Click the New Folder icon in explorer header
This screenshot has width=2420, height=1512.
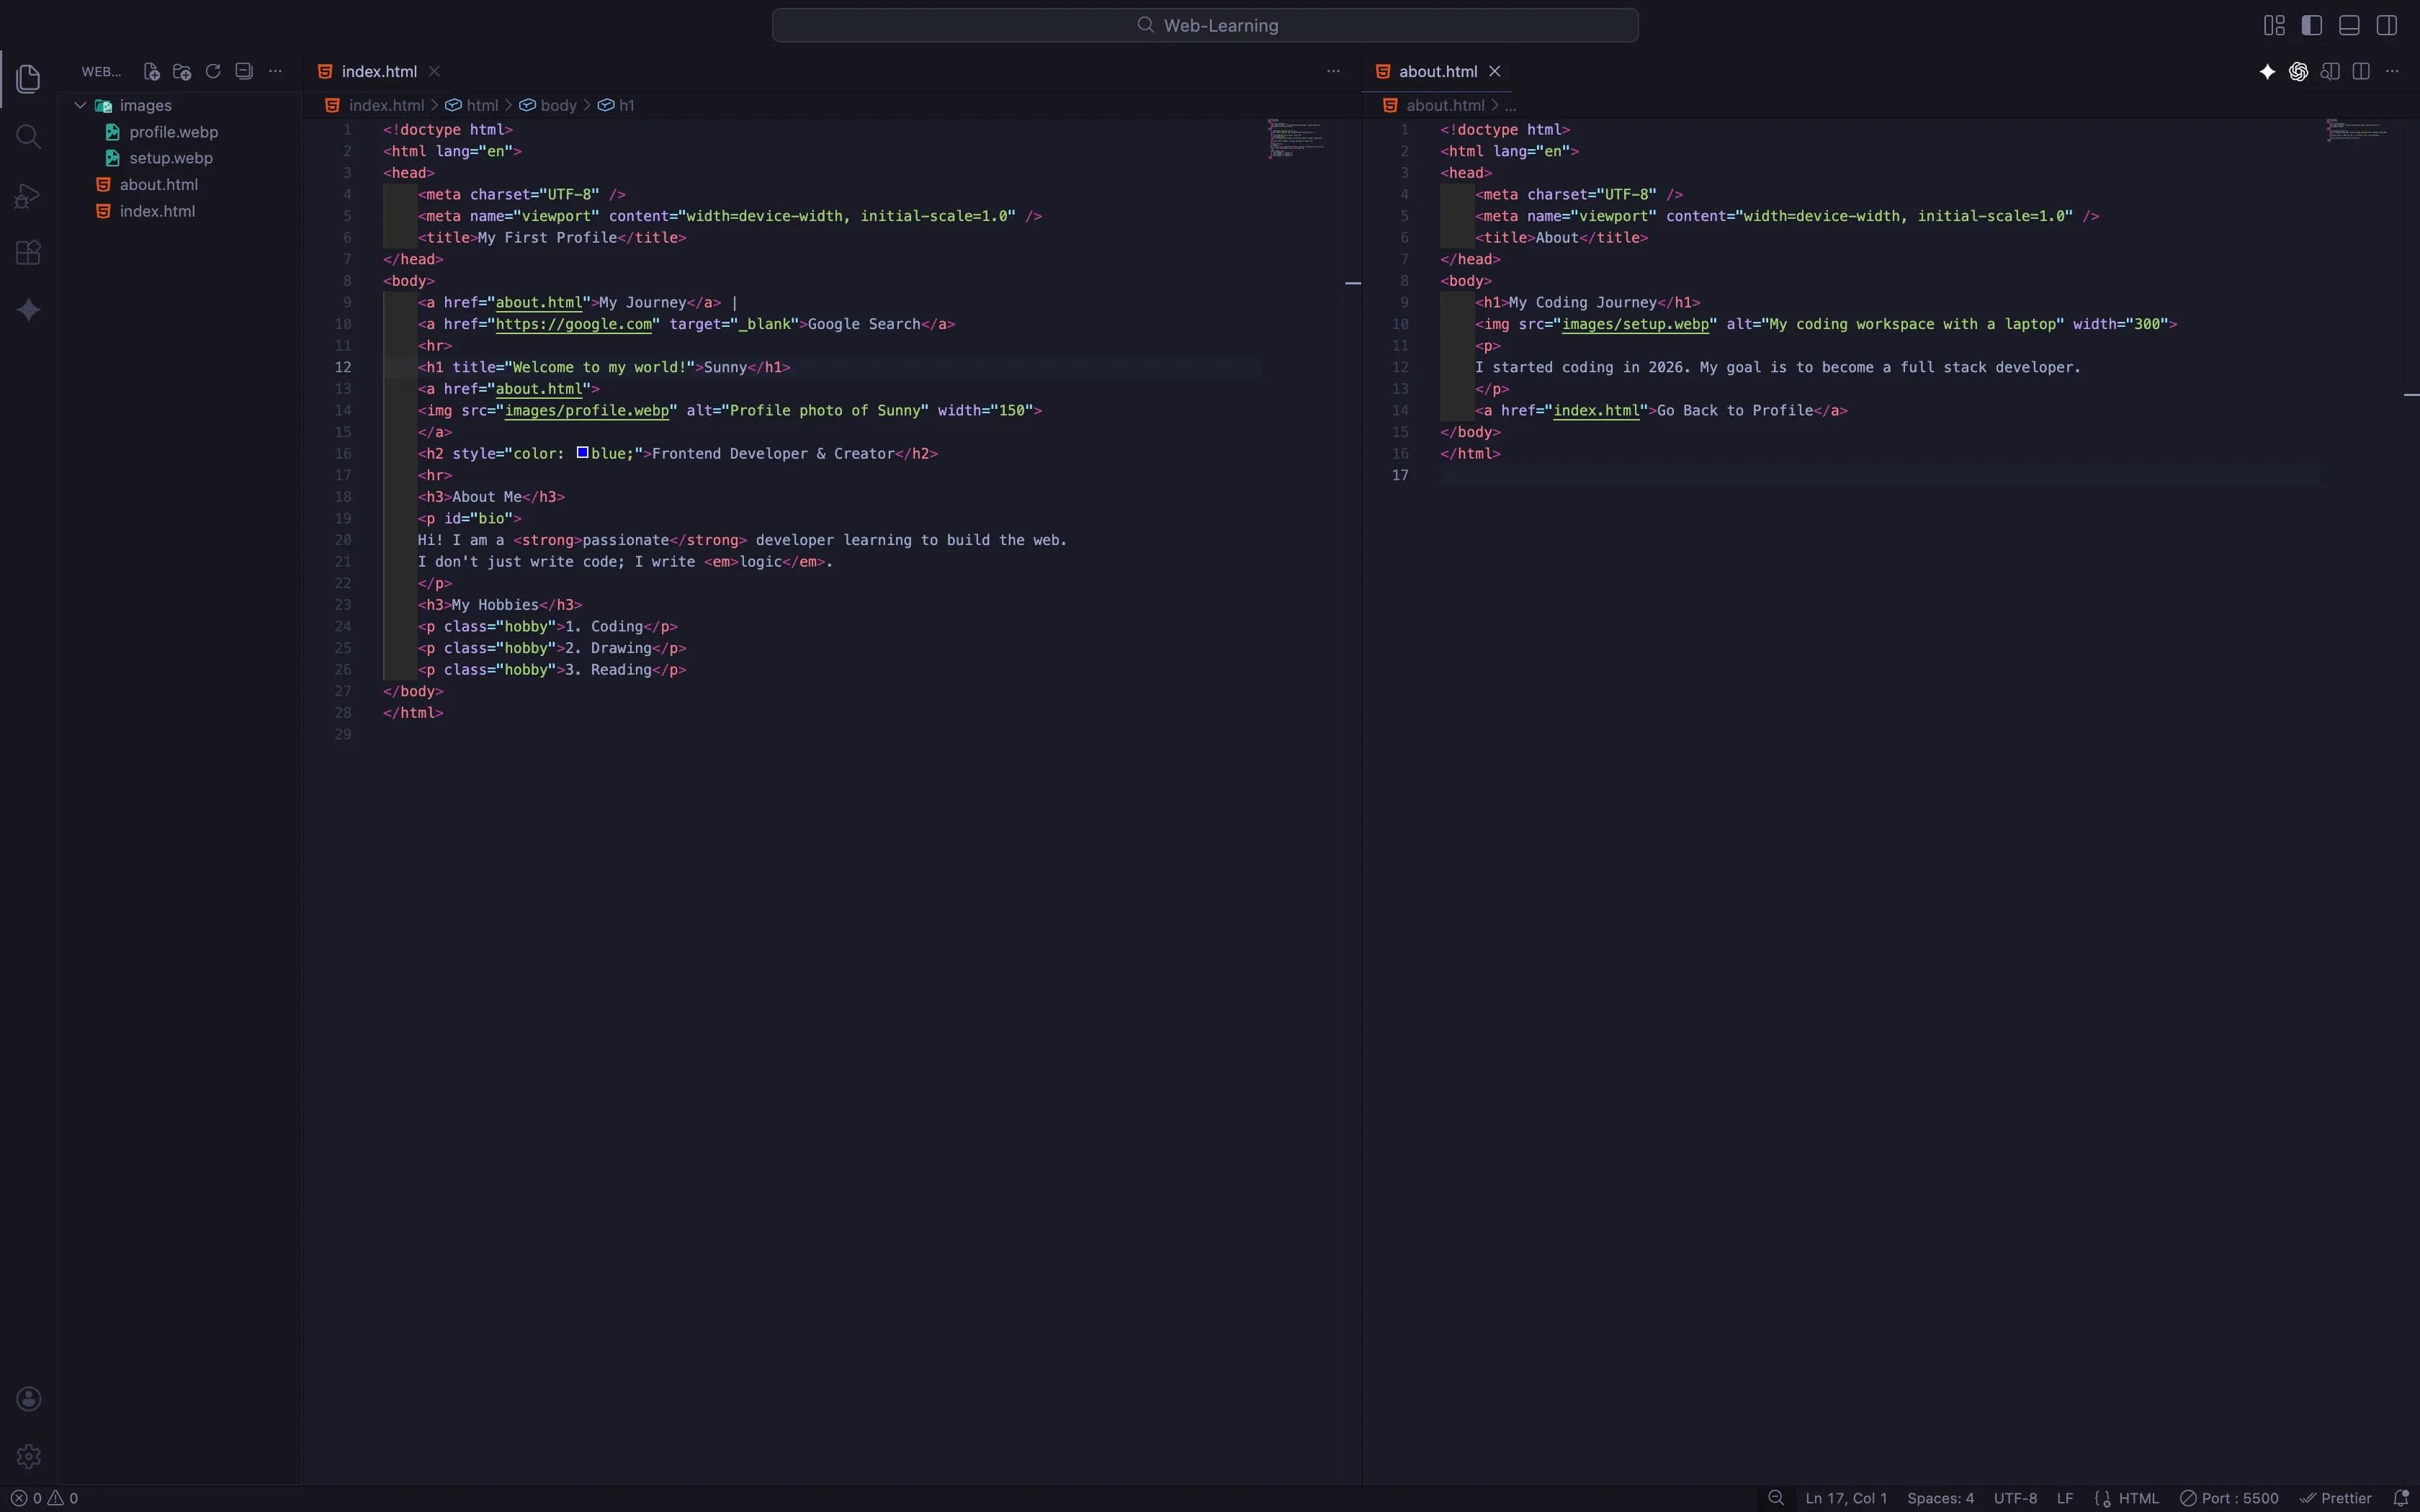click(x=182, y=71)
